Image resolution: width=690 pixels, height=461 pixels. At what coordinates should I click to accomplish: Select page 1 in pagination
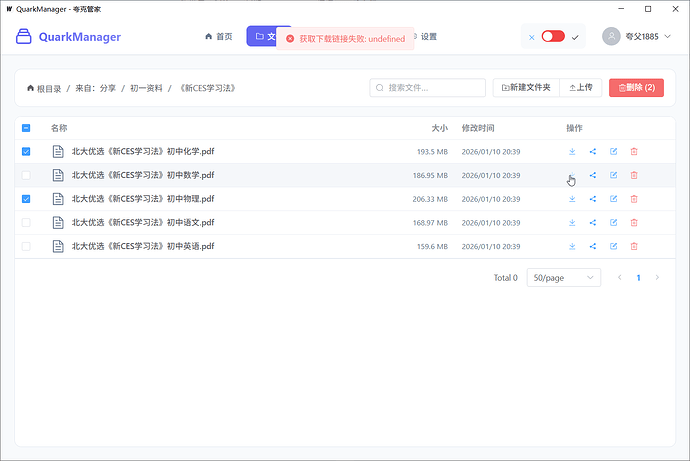pyautogui.click(x=639, y=278)
